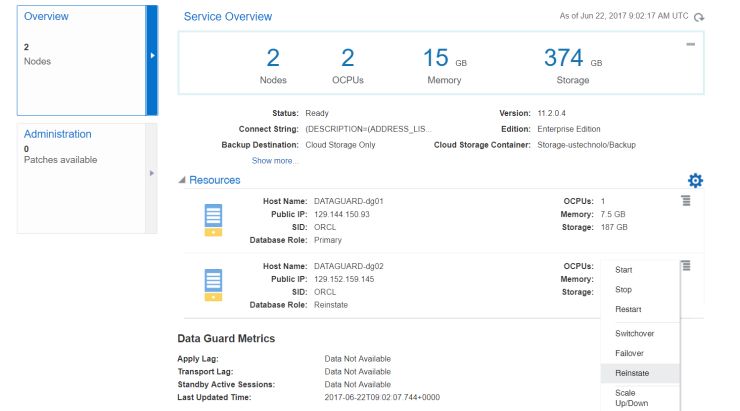Open the Resources gear settings menu
This screenshot has width=740, height=411.
696,180
